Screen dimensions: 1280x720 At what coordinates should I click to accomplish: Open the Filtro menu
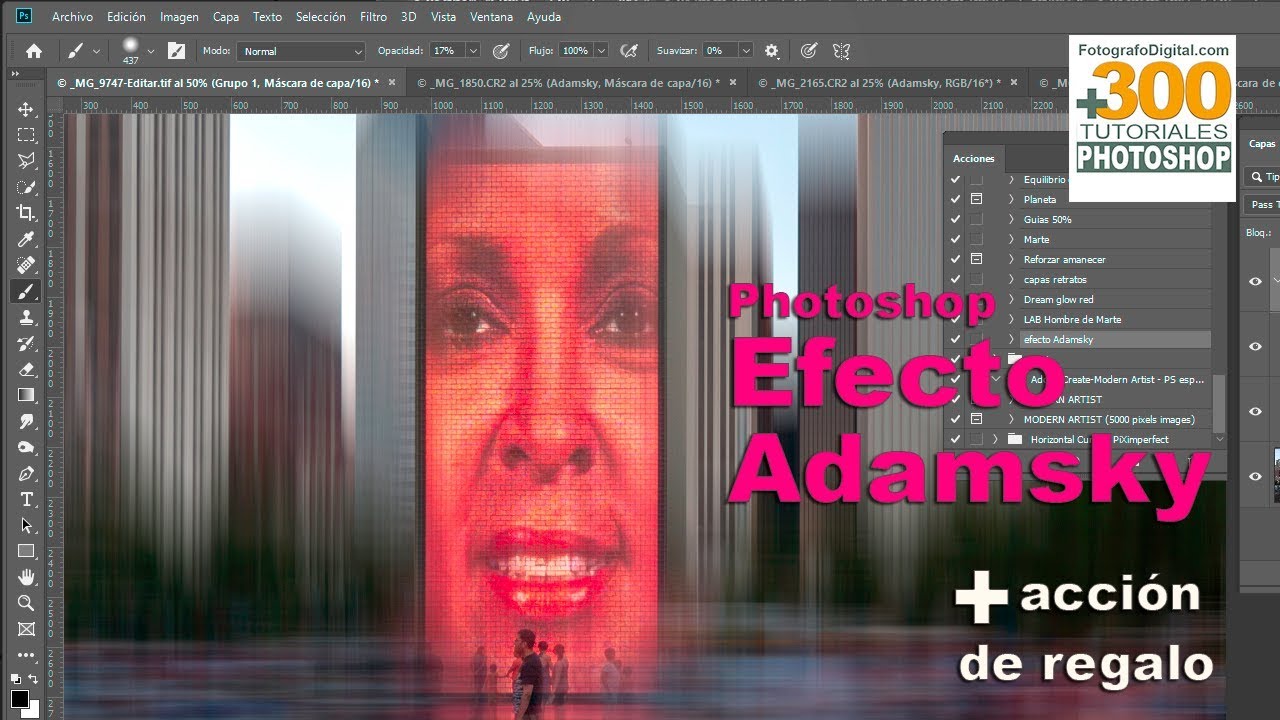[373, 17]
